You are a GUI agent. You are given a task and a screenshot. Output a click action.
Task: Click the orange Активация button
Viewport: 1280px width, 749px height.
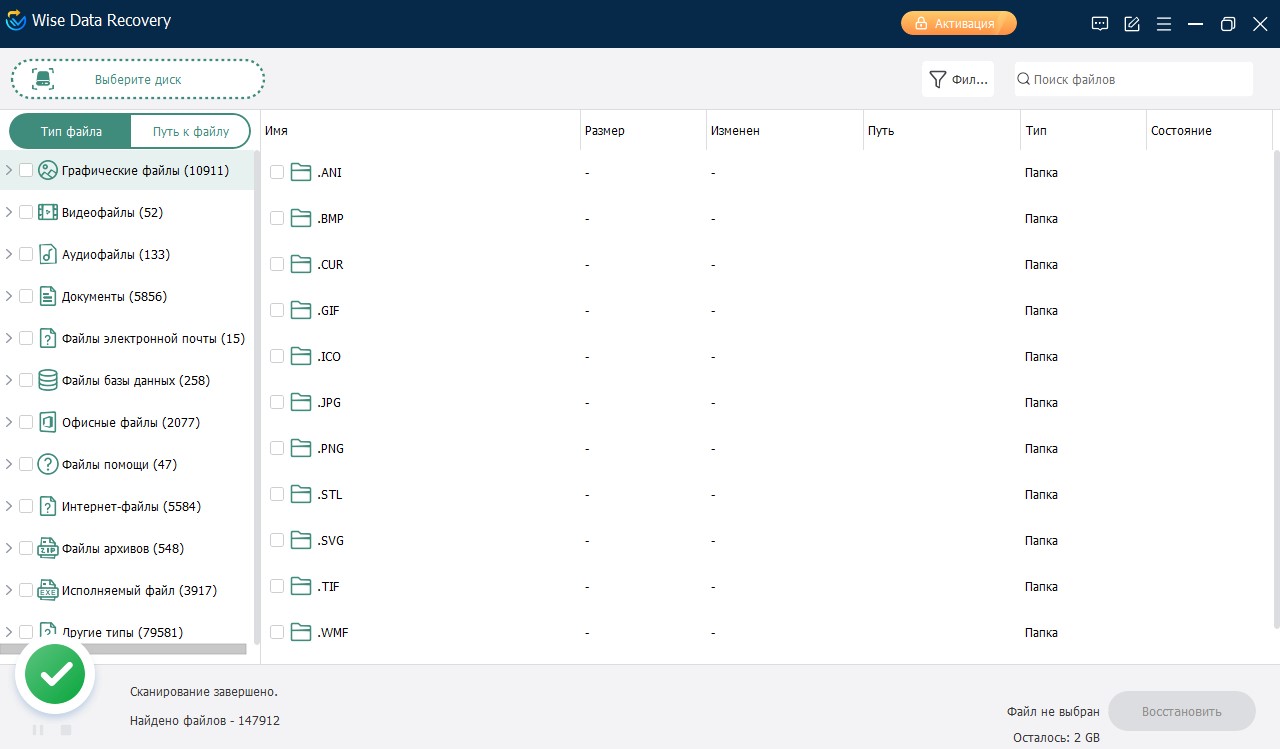[x=958, y=24]
